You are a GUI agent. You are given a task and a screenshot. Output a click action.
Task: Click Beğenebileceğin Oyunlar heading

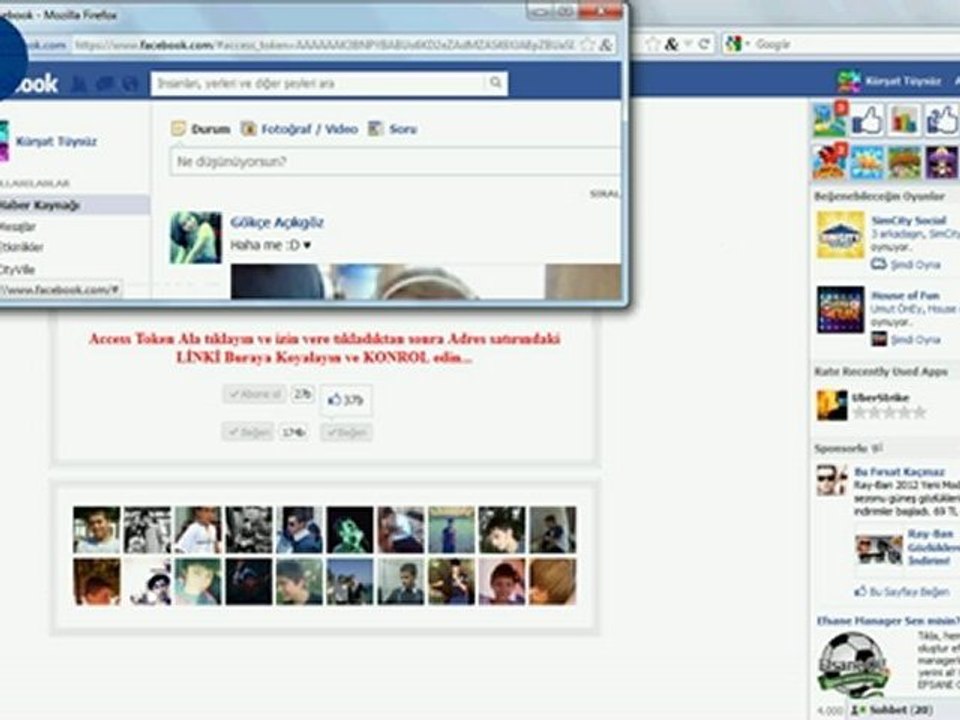coord(880,196)
